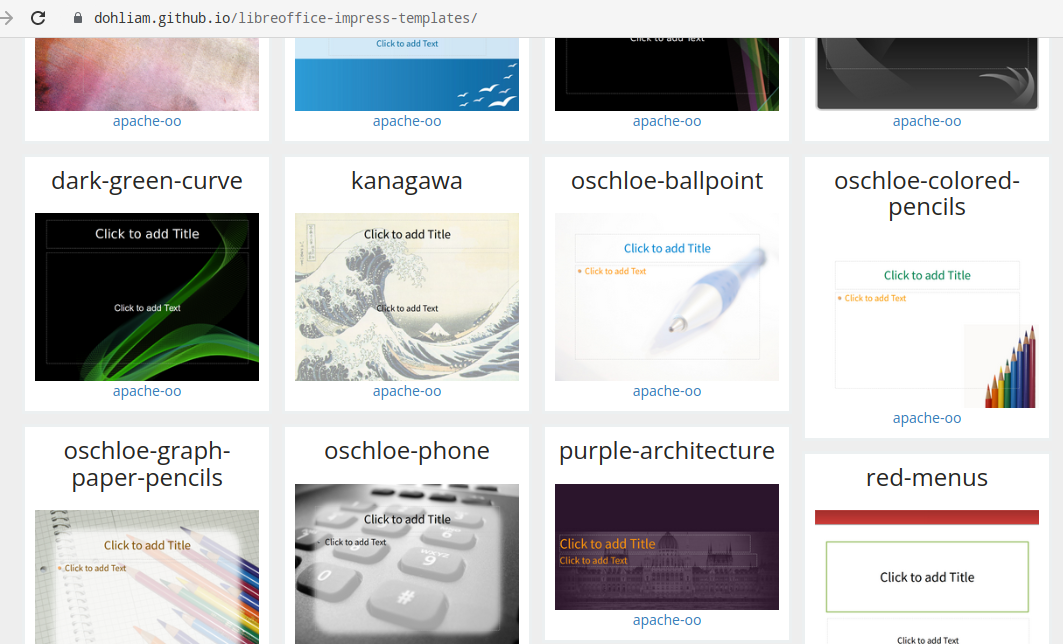The width and height of the screenshot is (1063, 644).
Task: Click the browser reload icon
Action: coord(38,18)
